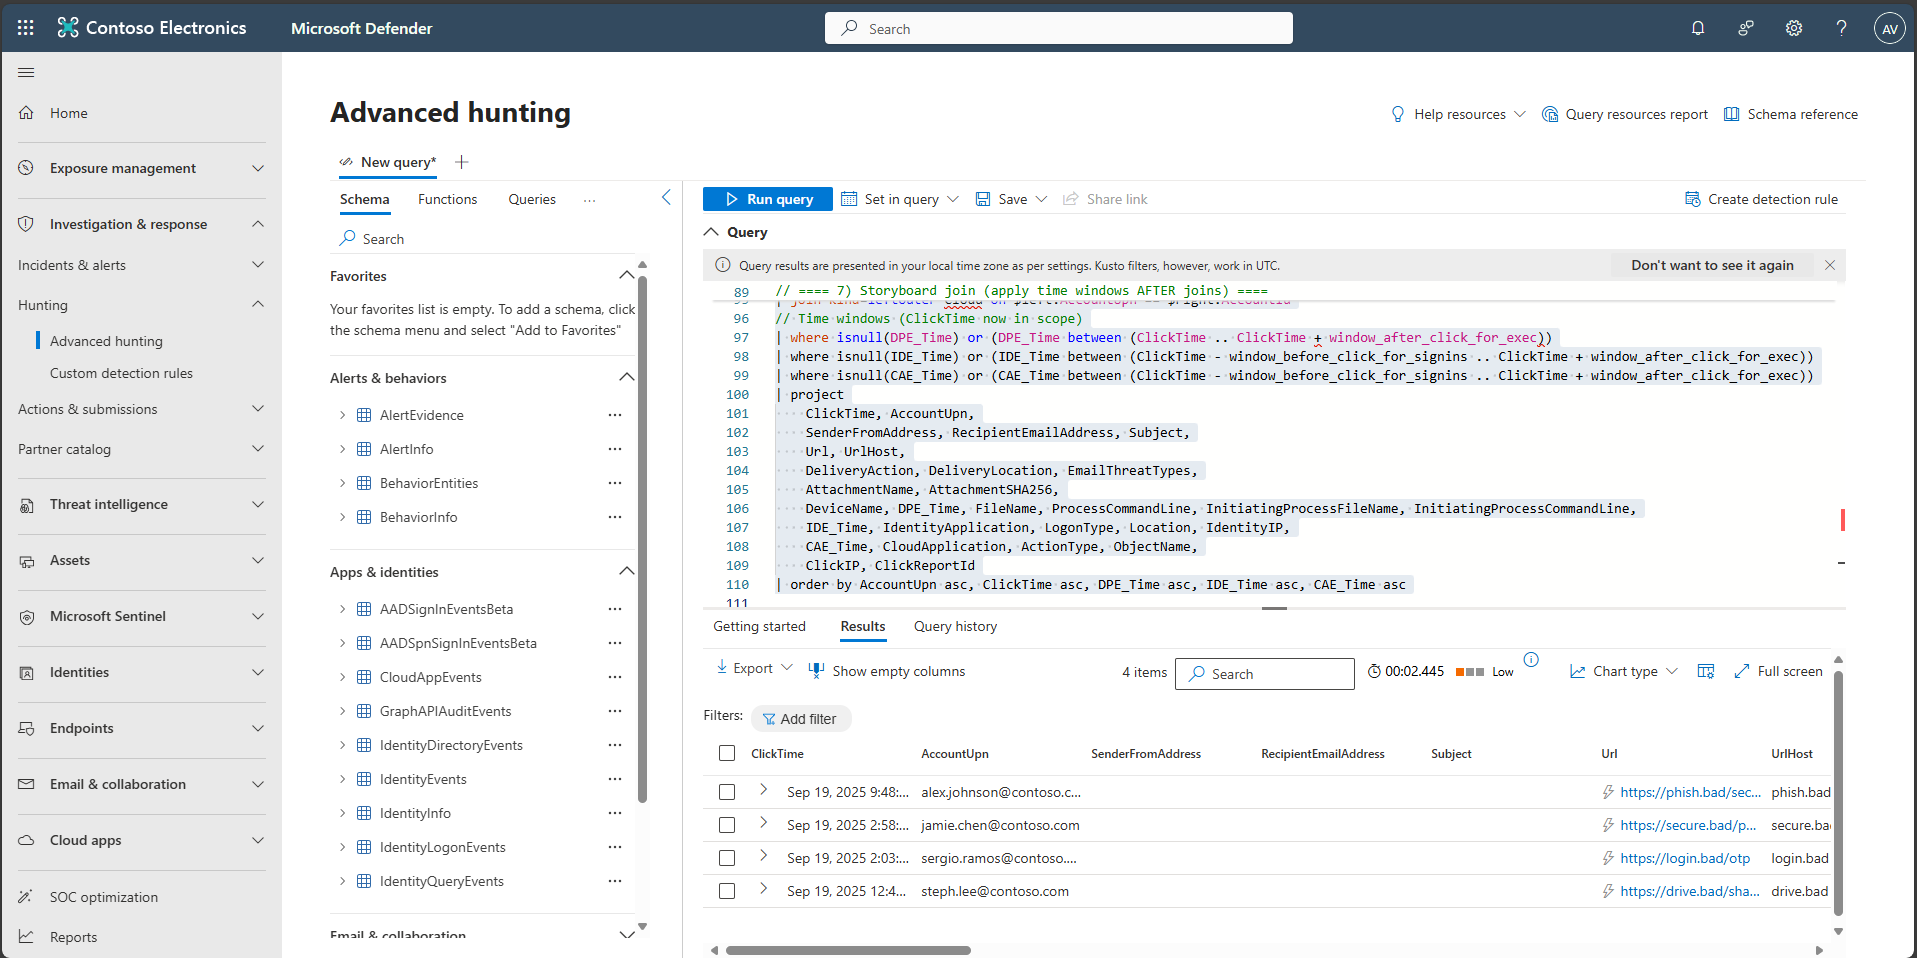Open the app launcher waffle icon
Screen dimensions: 1917x958
click(x=26, y=28)
